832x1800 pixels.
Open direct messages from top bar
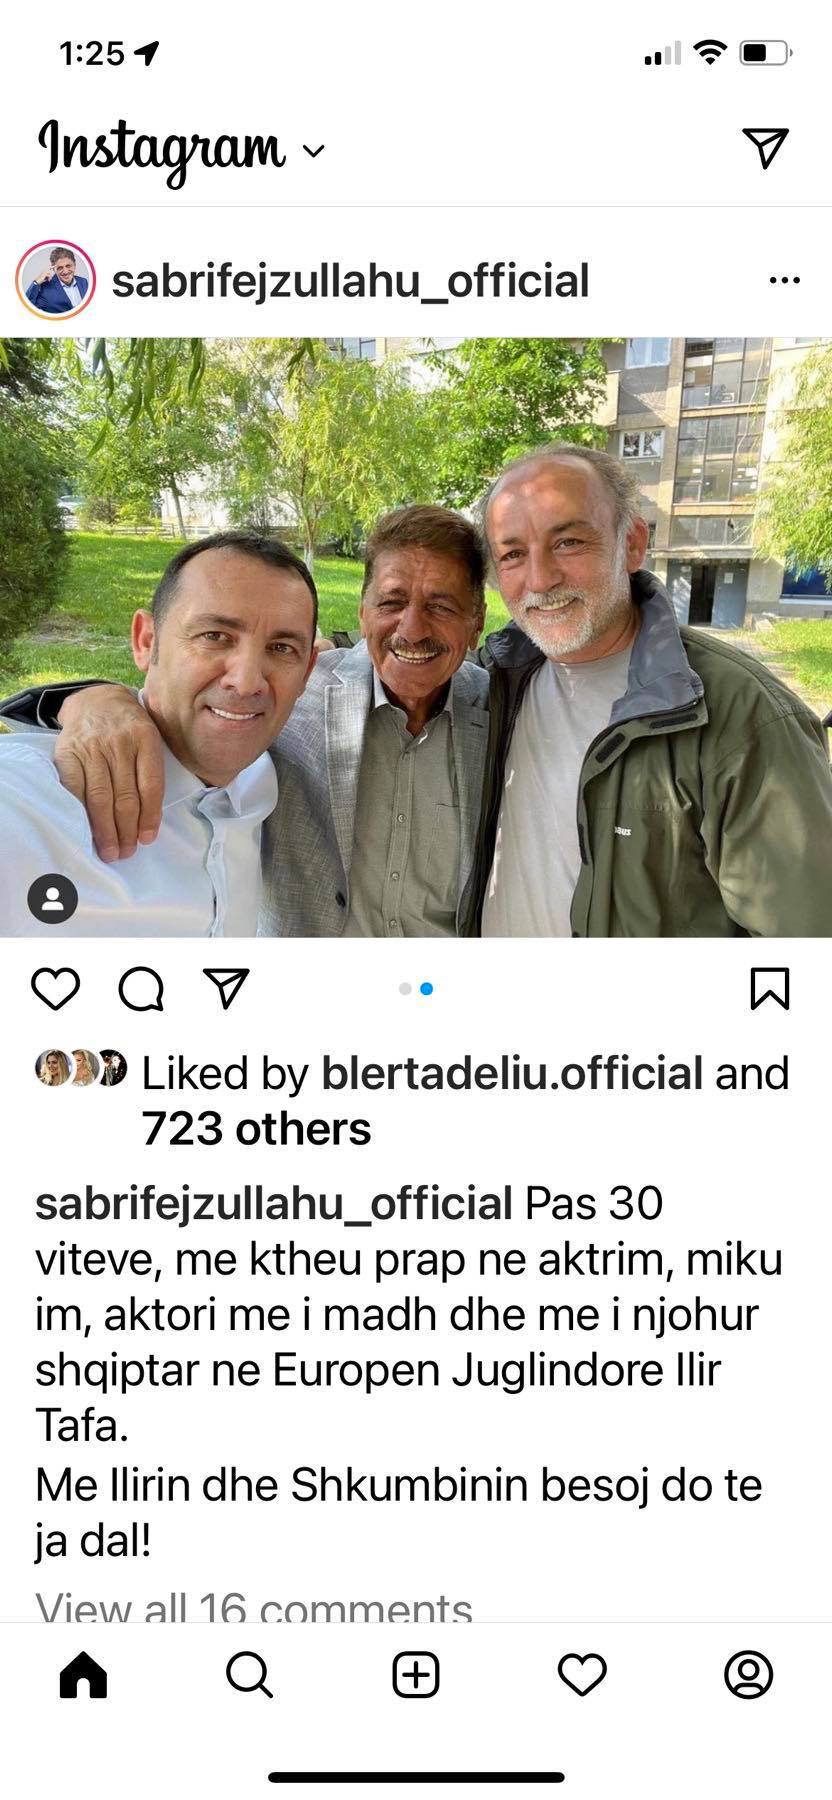tap(766, 148)
